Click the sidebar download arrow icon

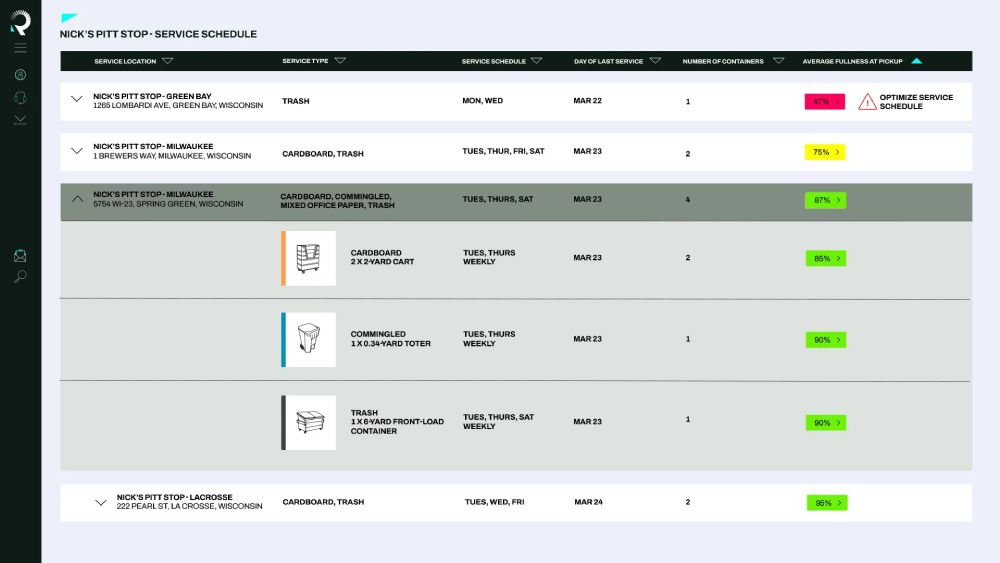pos(20,120)
